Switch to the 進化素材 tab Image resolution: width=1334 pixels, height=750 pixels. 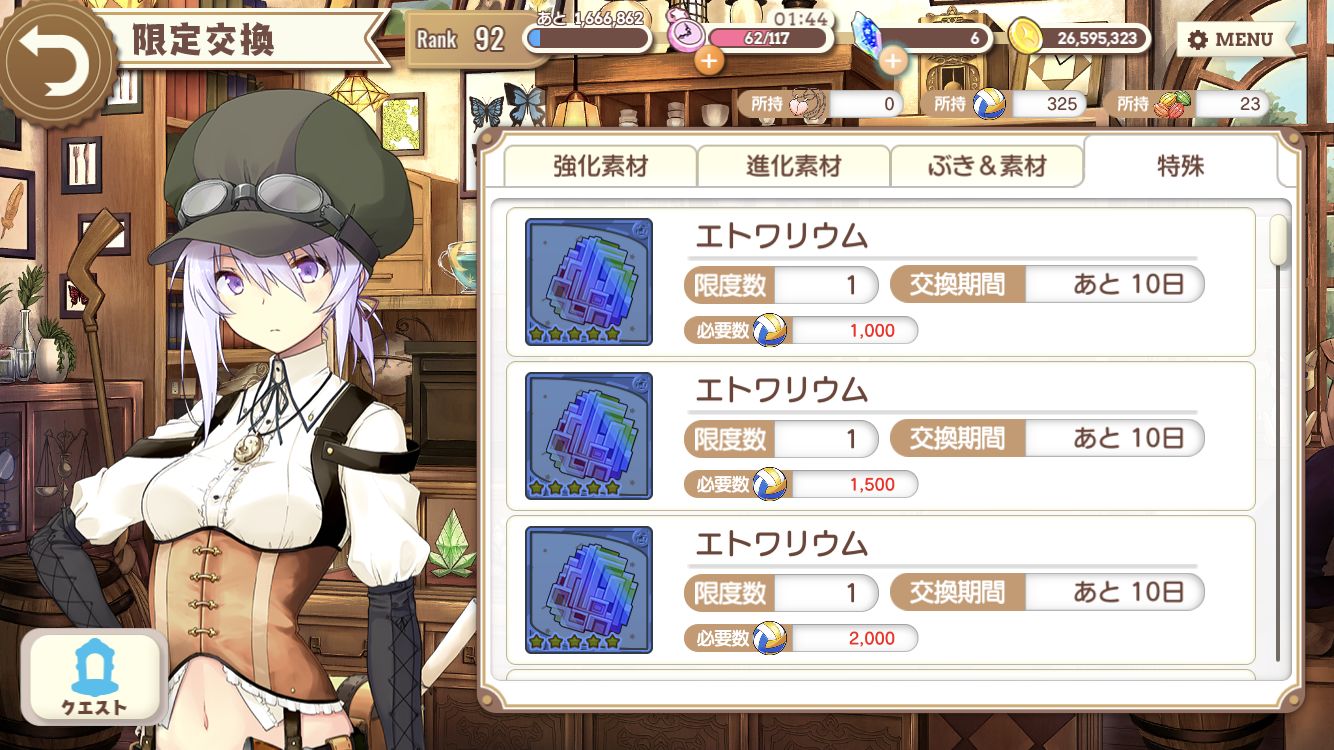(x=793, y=167)
